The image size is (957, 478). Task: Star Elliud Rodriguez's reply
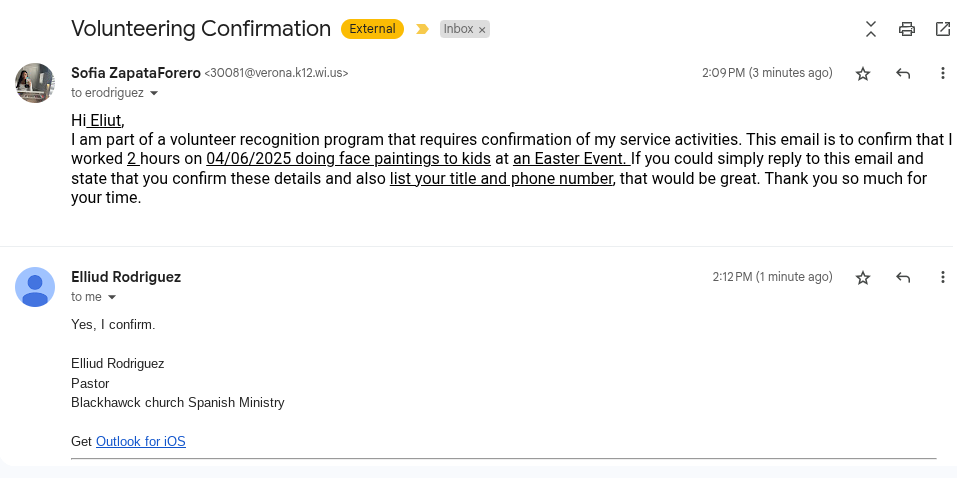[x=863, y=277]
